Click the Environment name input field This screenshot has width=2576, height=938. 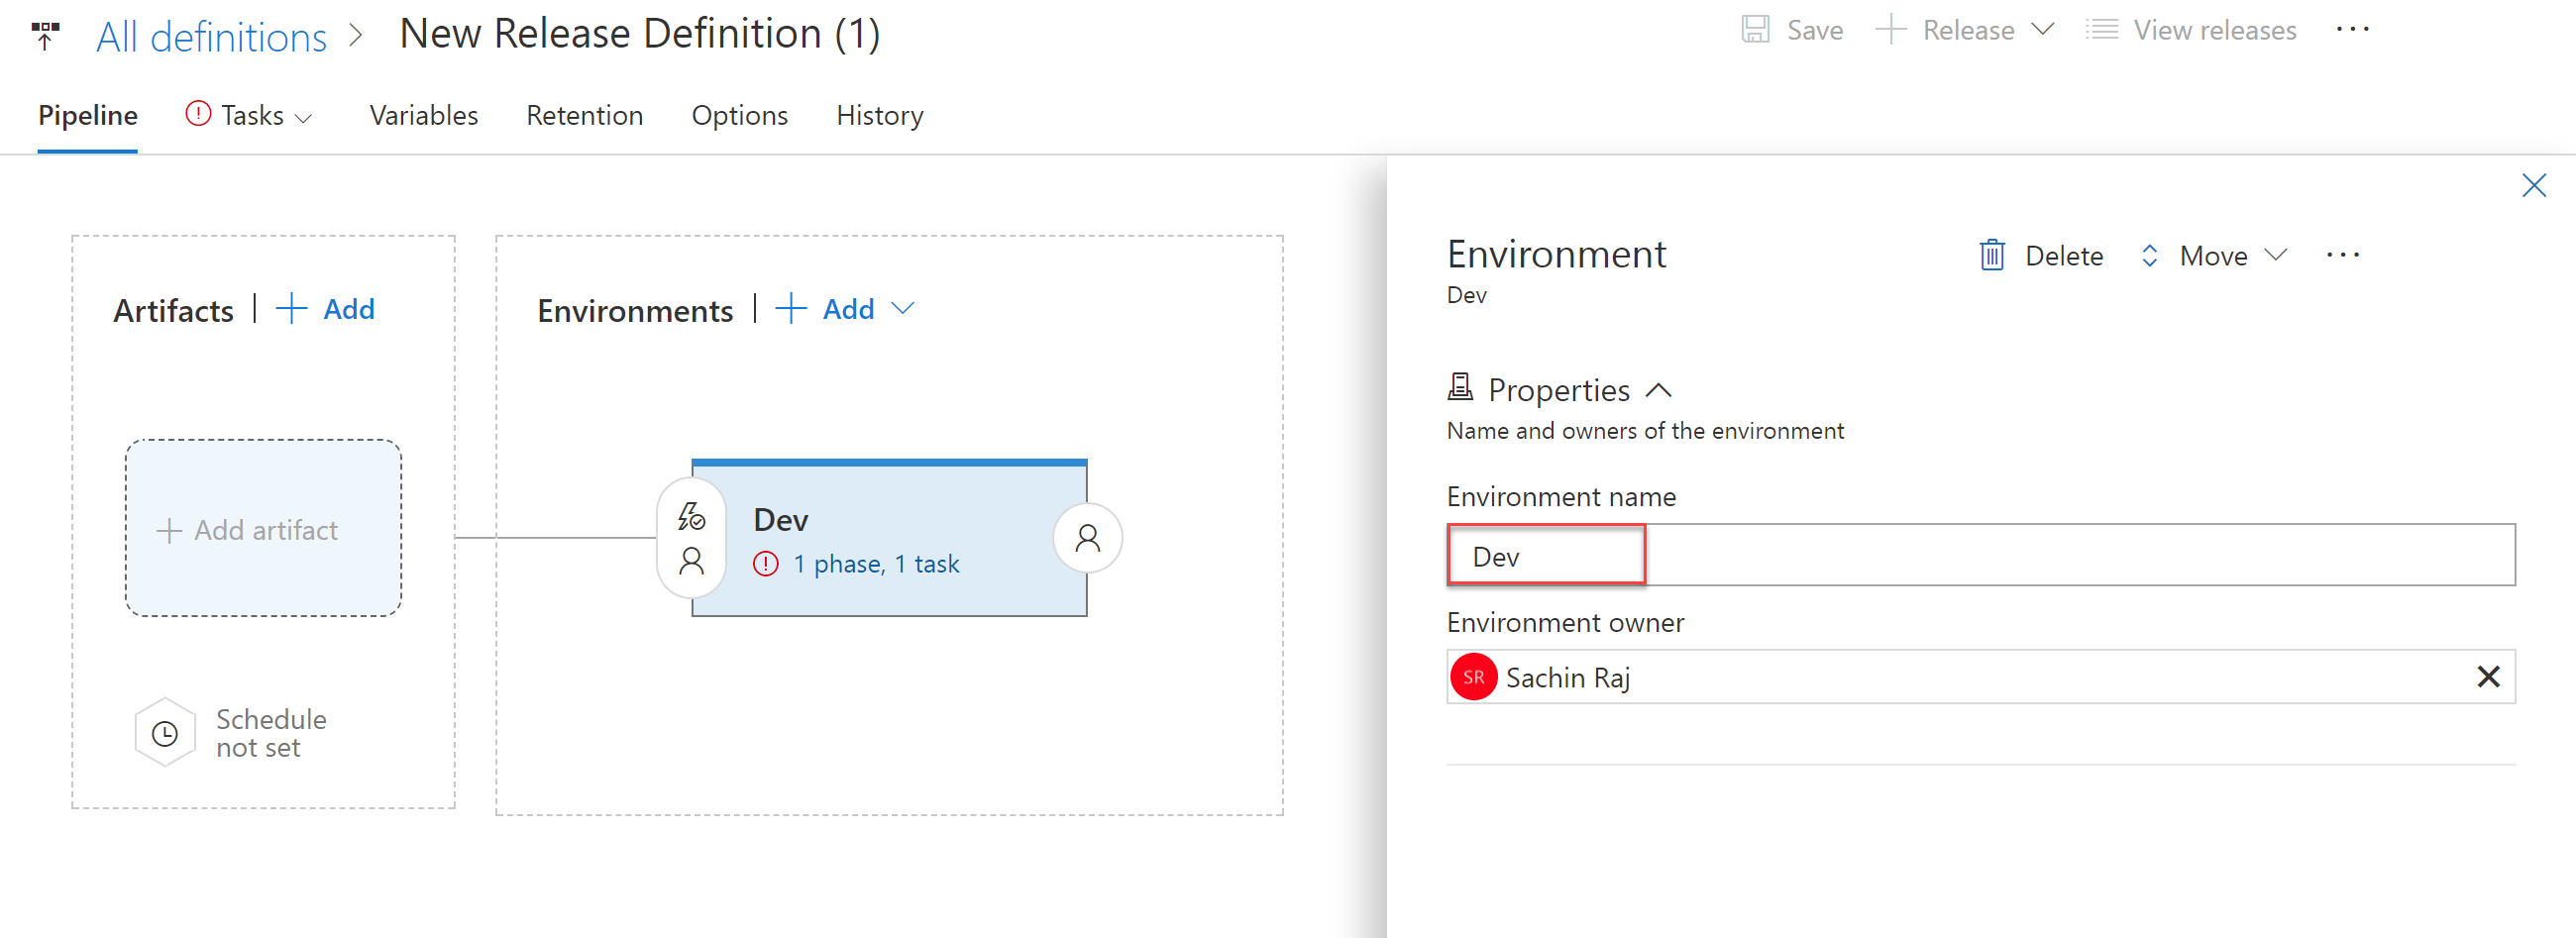click(1980, 555)
